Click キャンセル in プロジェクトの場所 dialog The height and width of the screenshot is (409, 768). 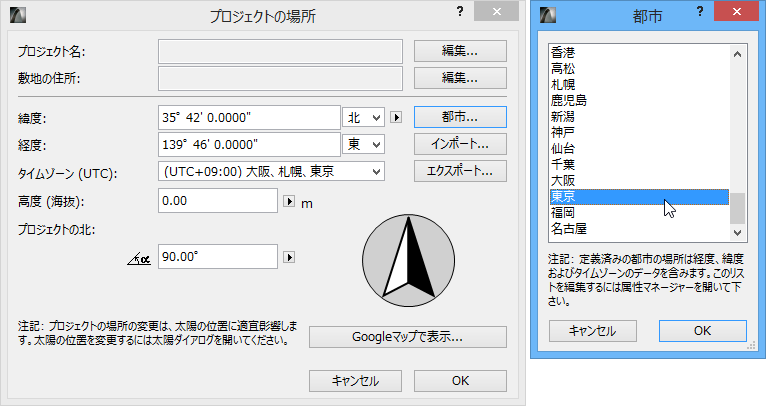pos(355,381)
